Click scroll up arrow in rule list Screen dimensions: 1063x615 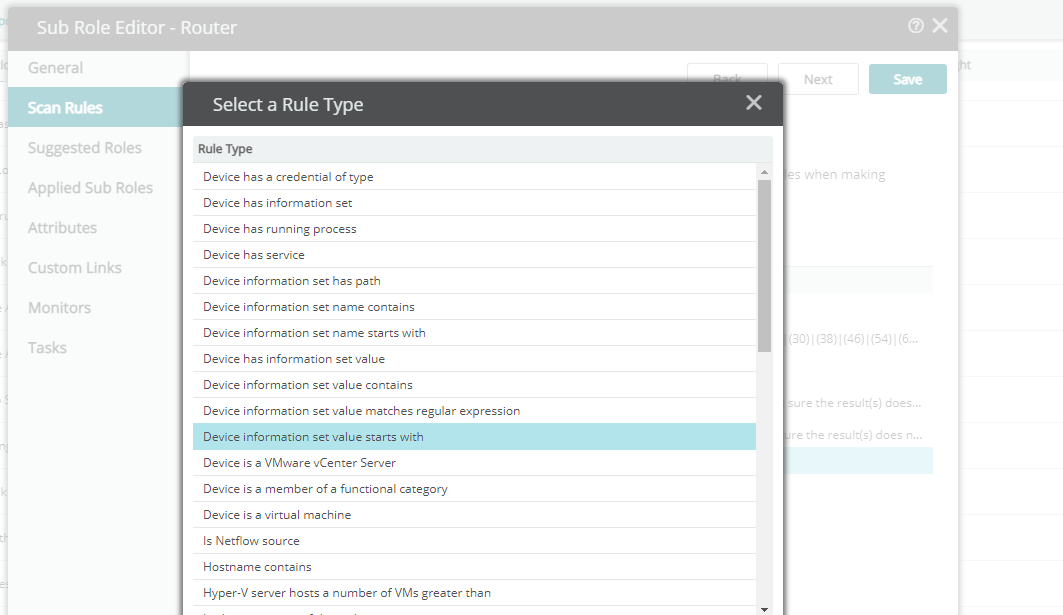tap(764, 172)
